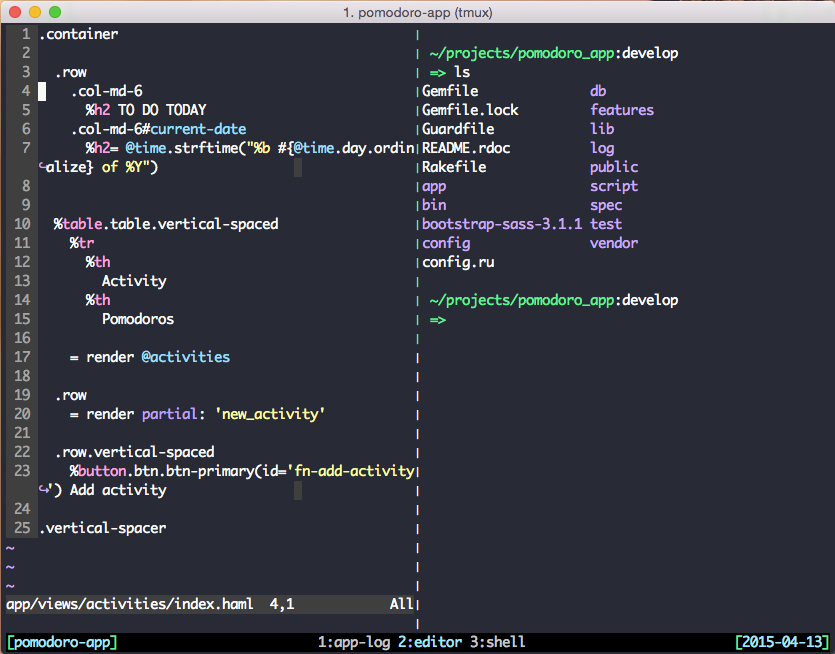The image size is (835, 654).
Task: Select the vendor directory name
Action: click(613, 243)
